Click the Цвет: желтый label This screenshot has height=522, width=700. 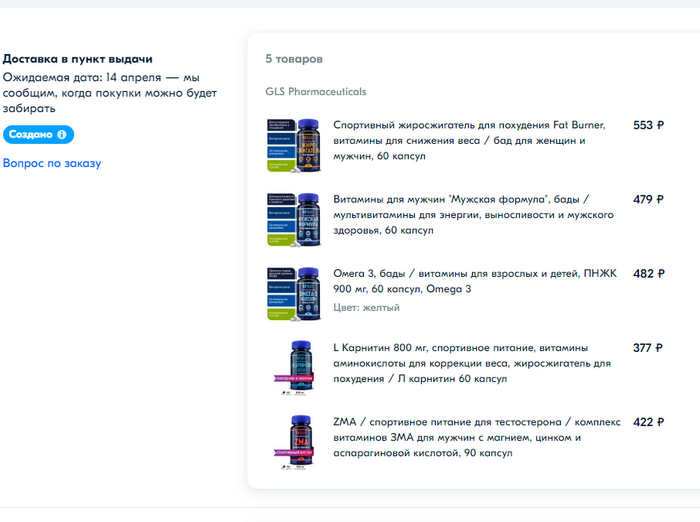pos(366,307)
